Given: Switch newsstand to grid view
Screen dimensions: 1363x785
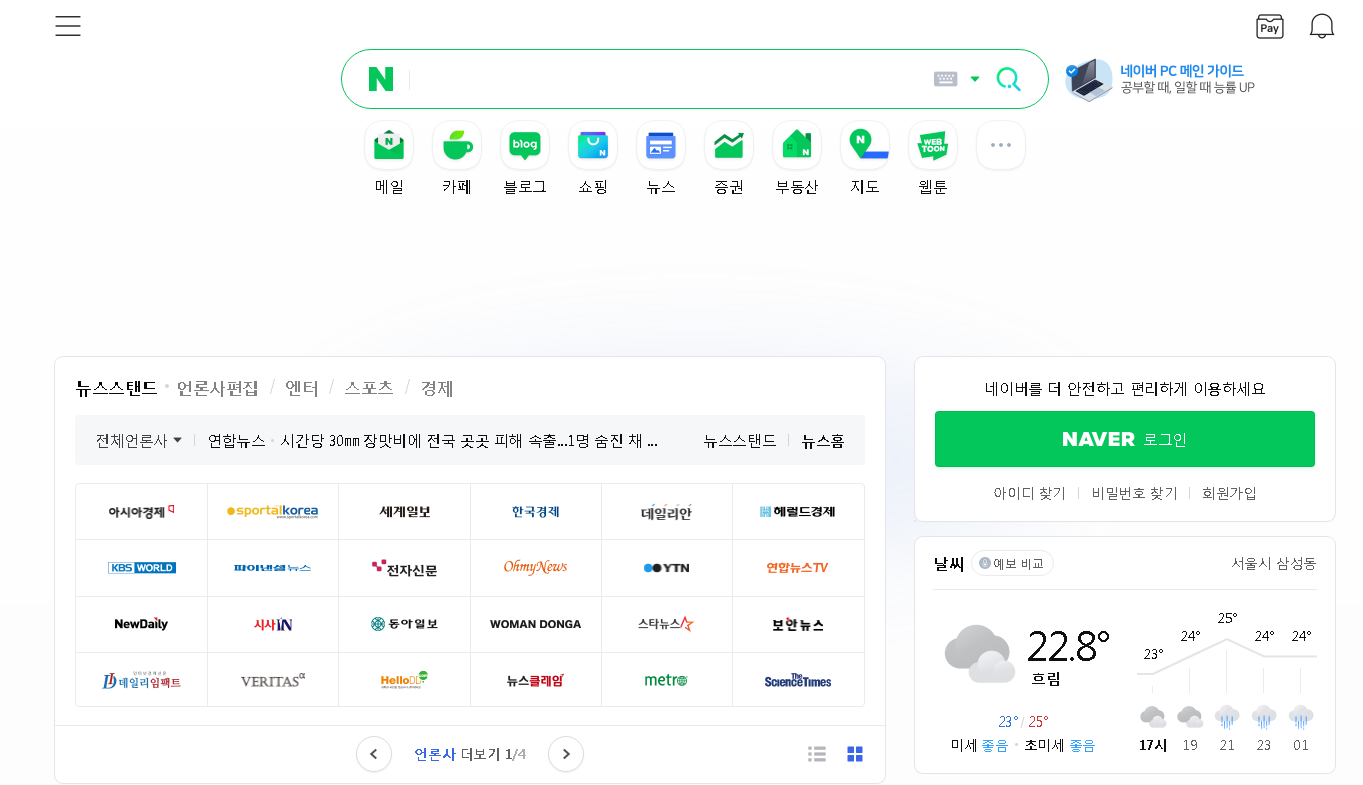Looking at the screenshot, I should [x=855, y=754].
